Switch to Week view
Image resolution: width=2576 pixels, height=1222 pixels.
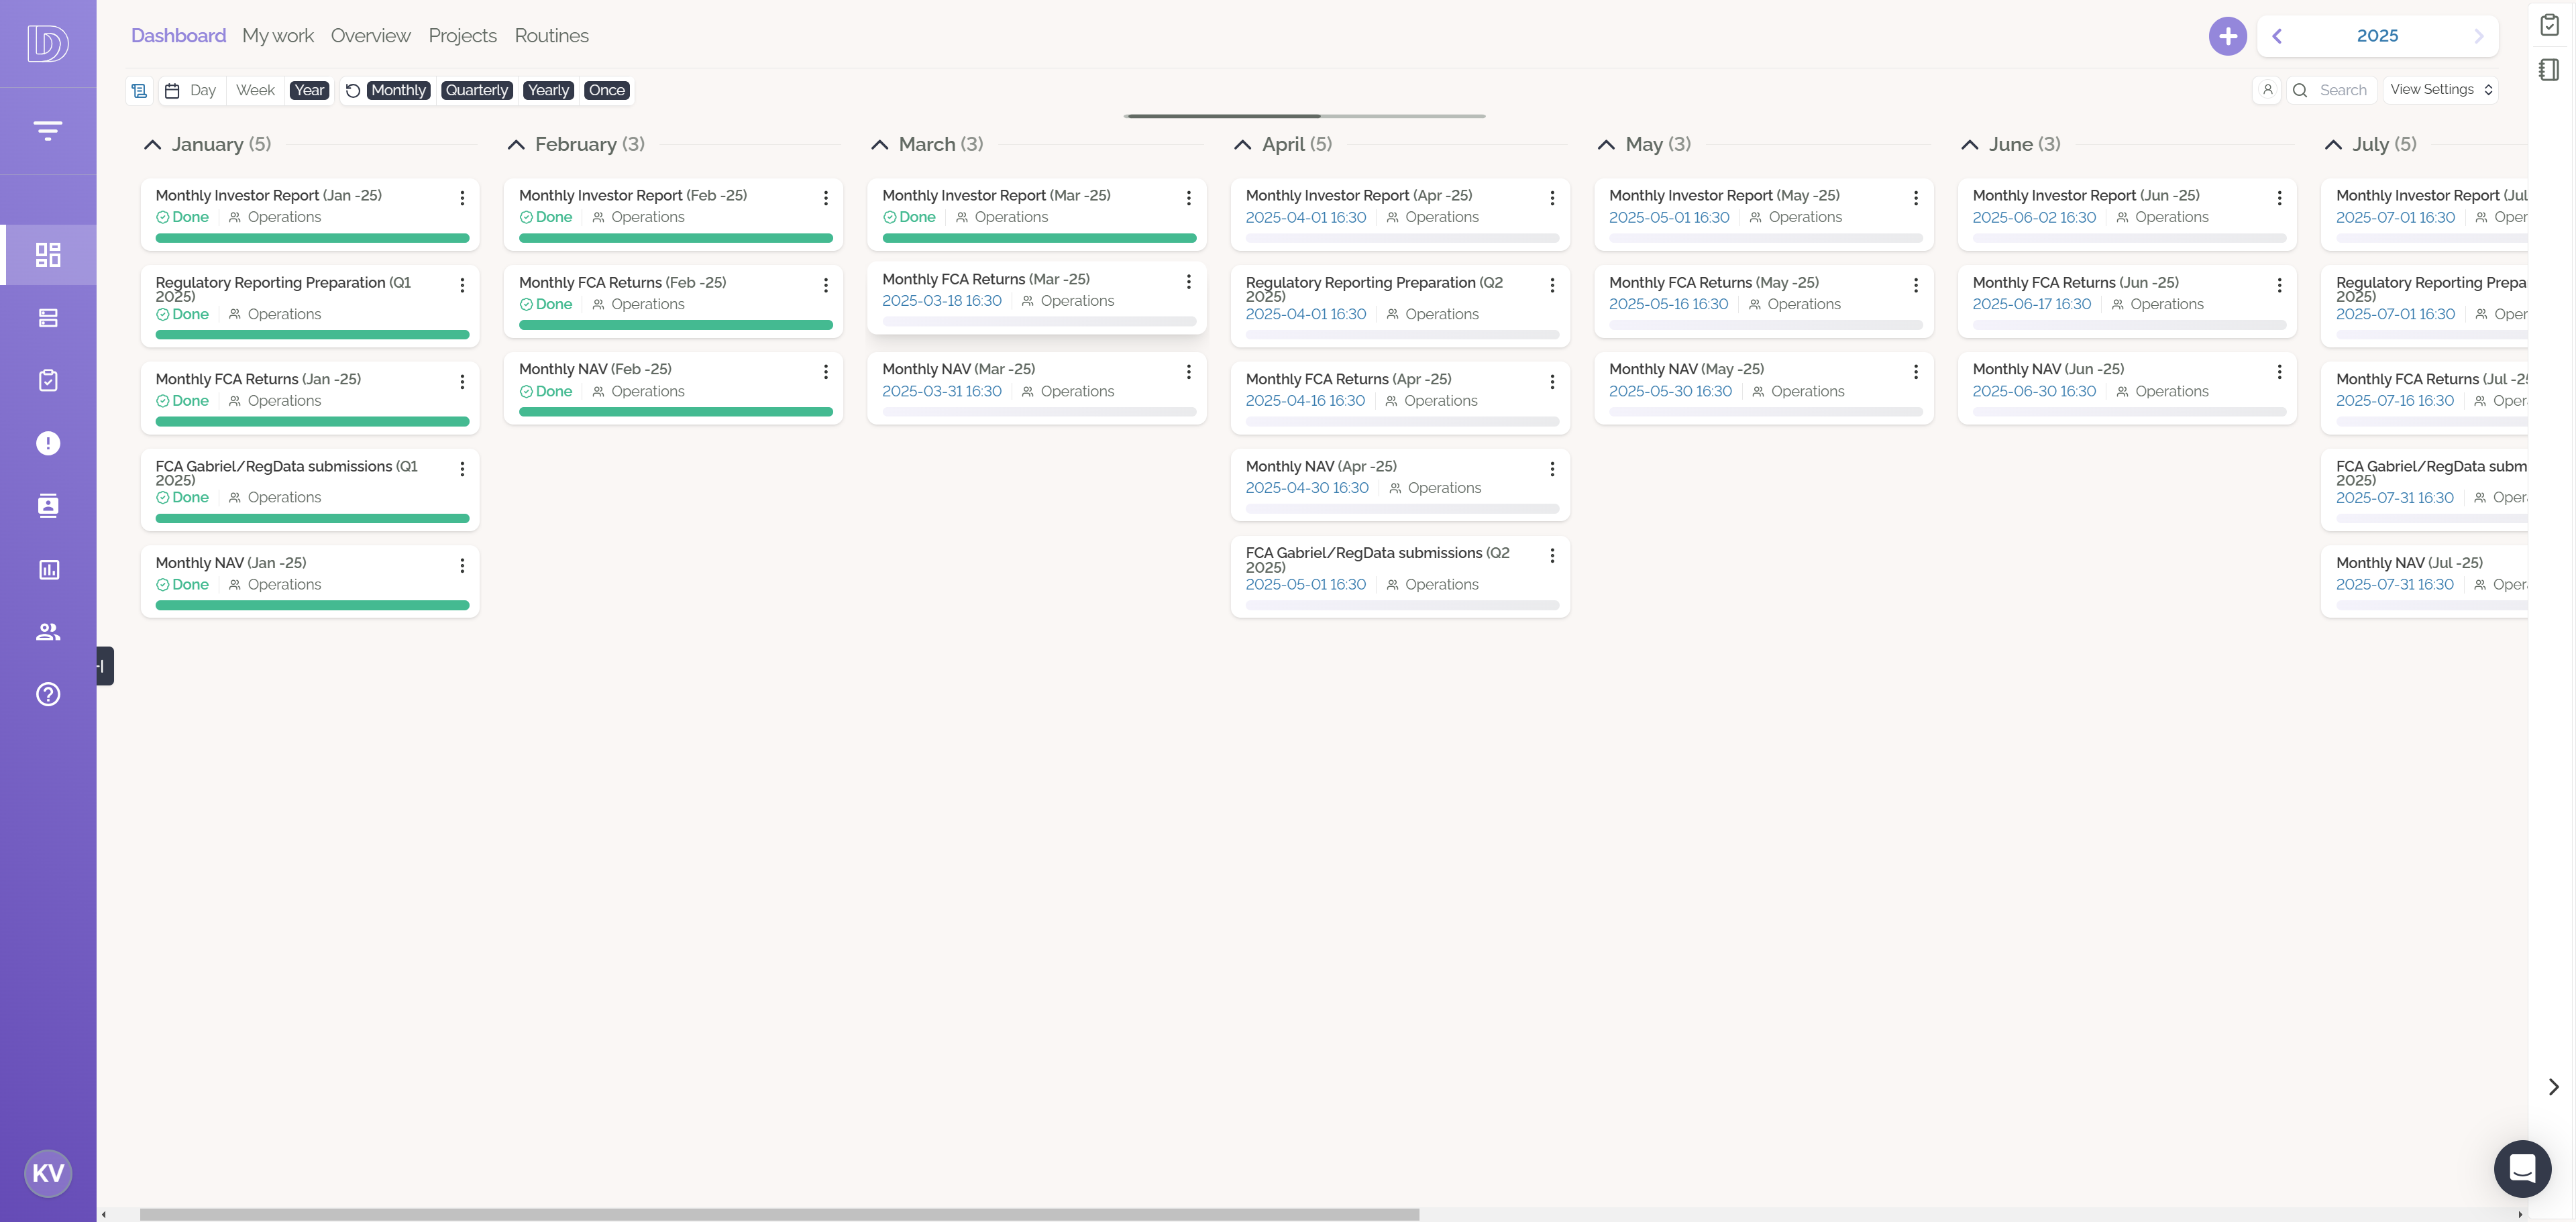coord(255,90)
